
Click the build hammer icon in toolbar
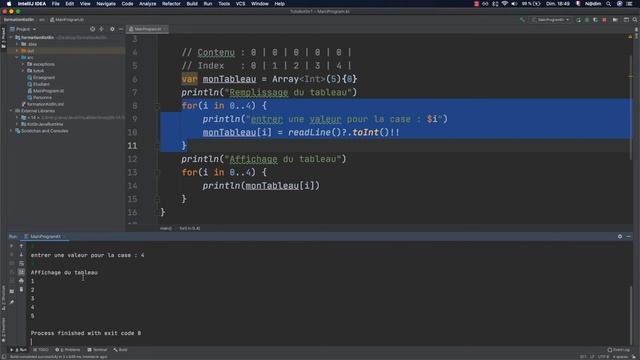(x=522, y=20)
